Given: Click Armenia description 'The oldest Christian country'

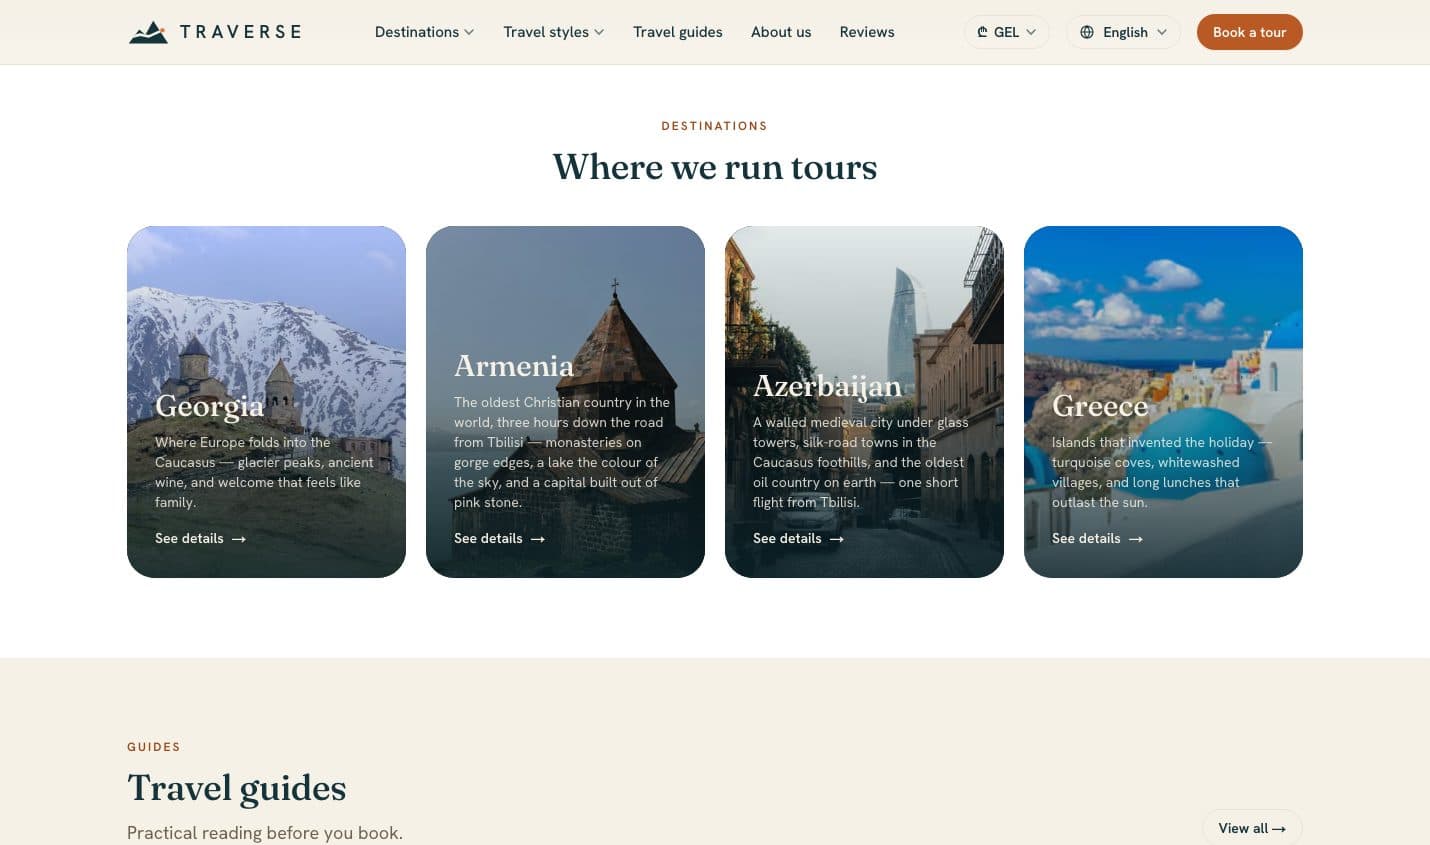Looking at the screenshot, I should coord(562,452).
